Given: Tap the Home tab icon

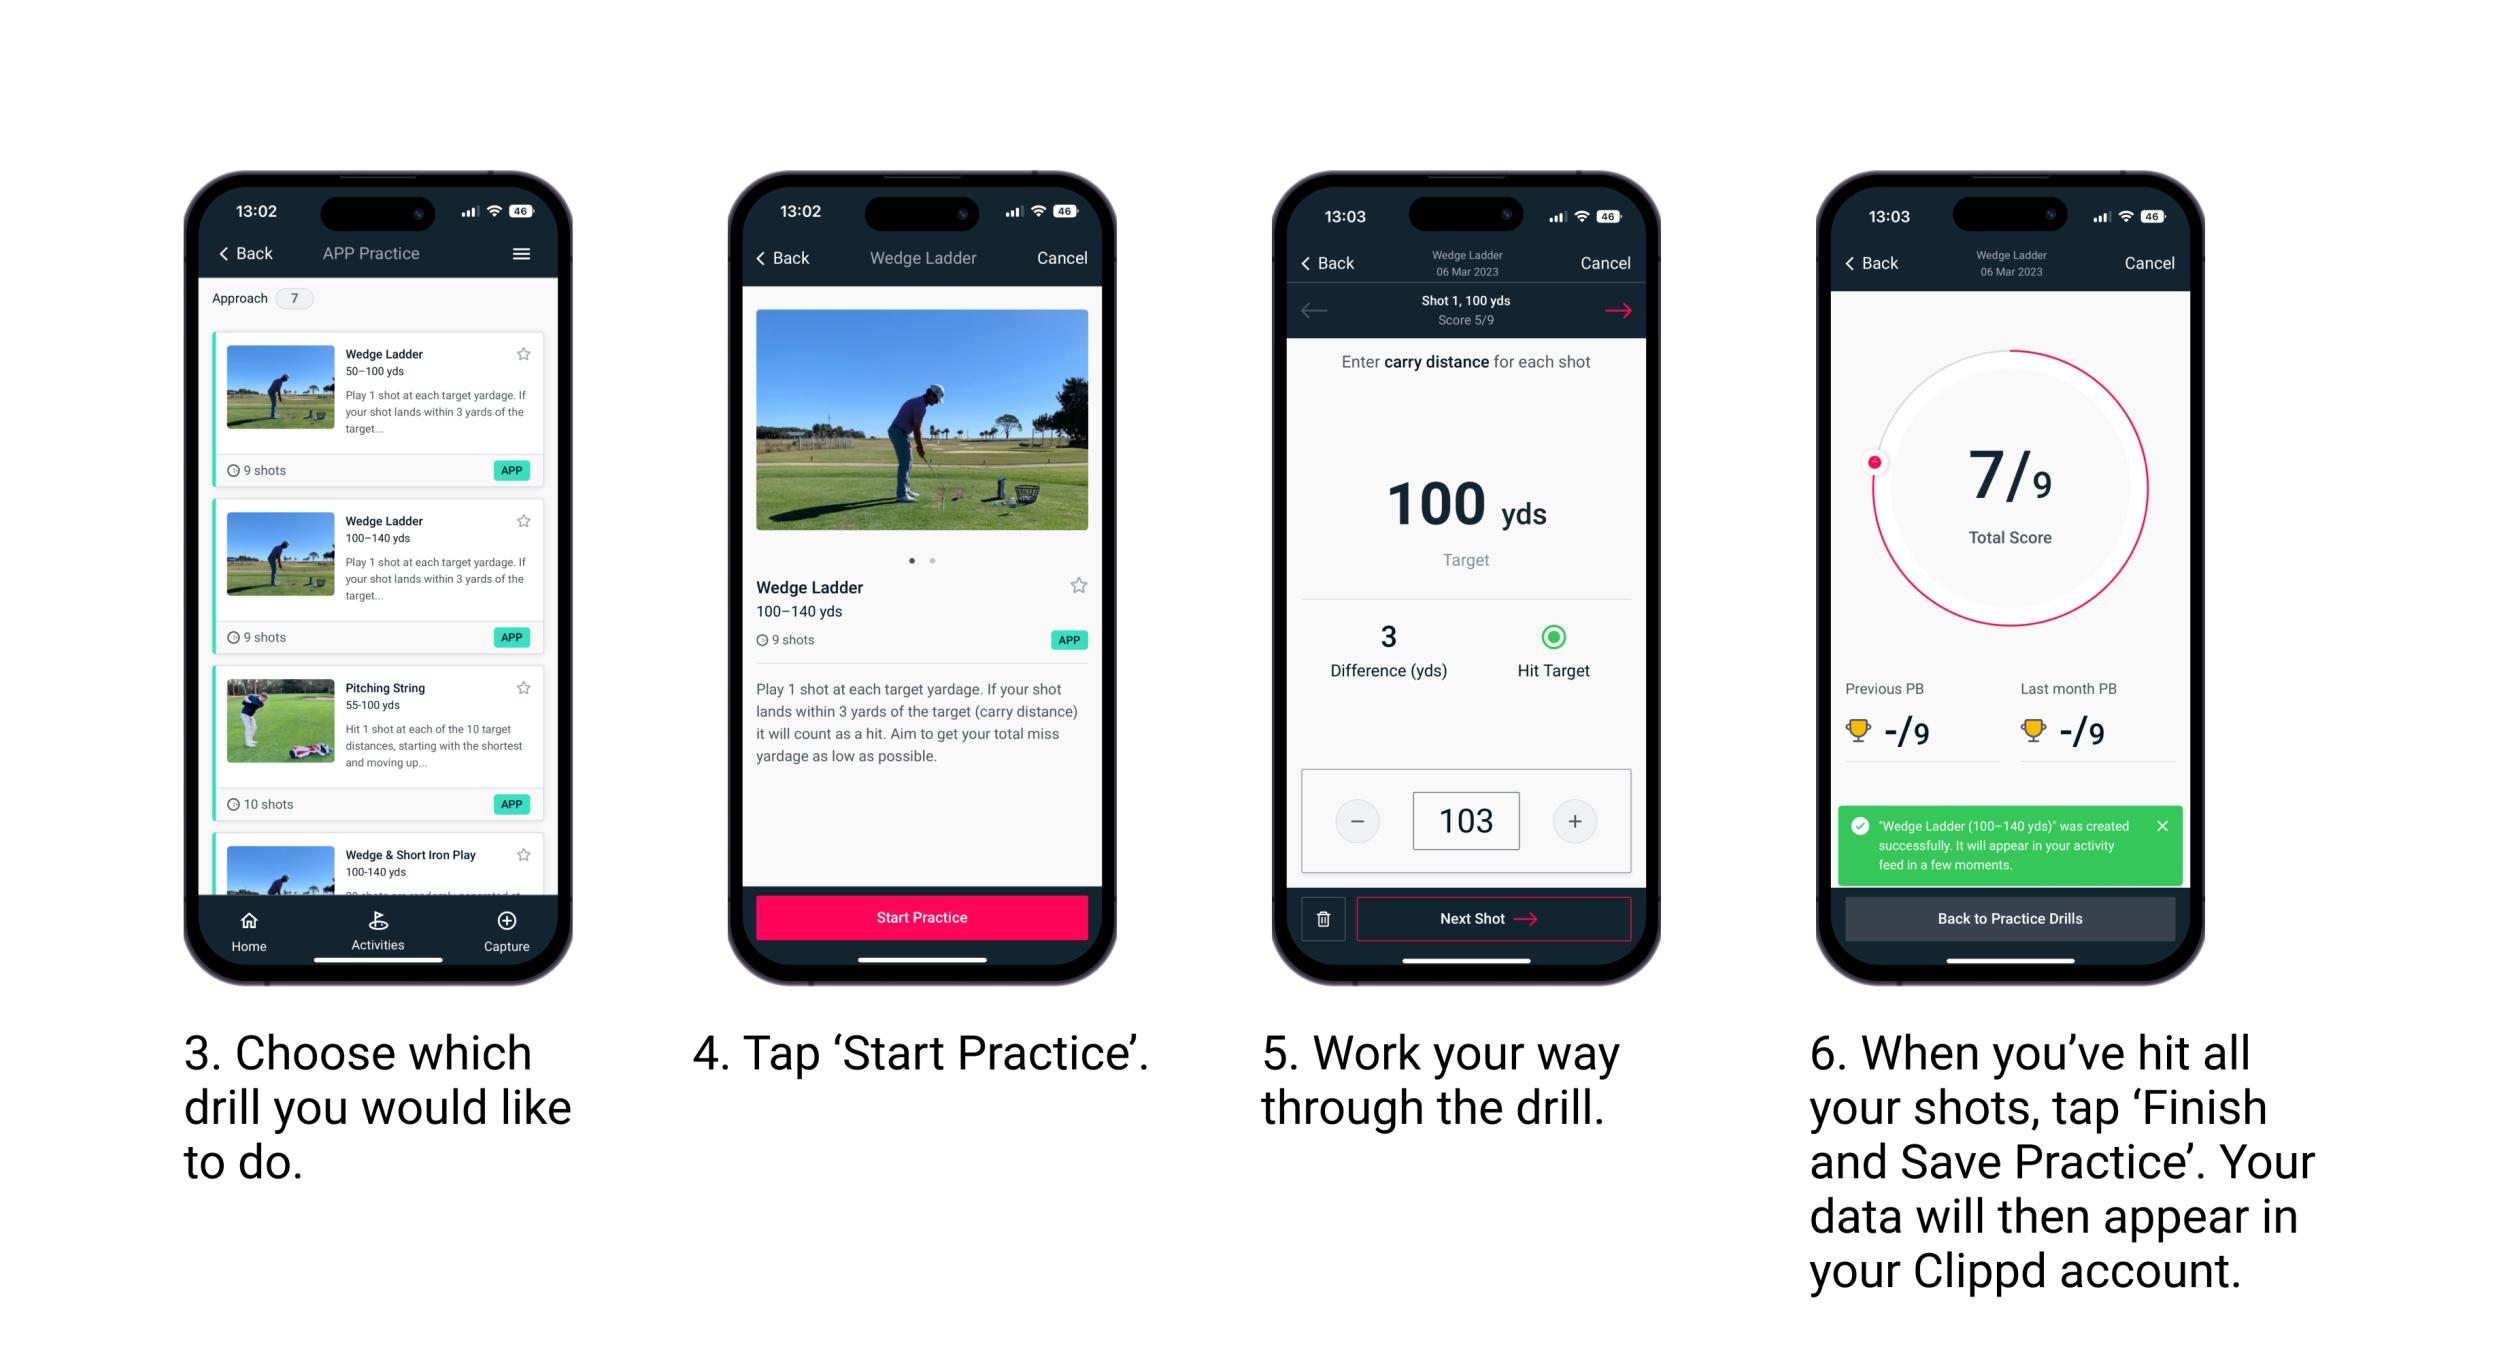Looking at the screenshot, I should coord(254,924).
